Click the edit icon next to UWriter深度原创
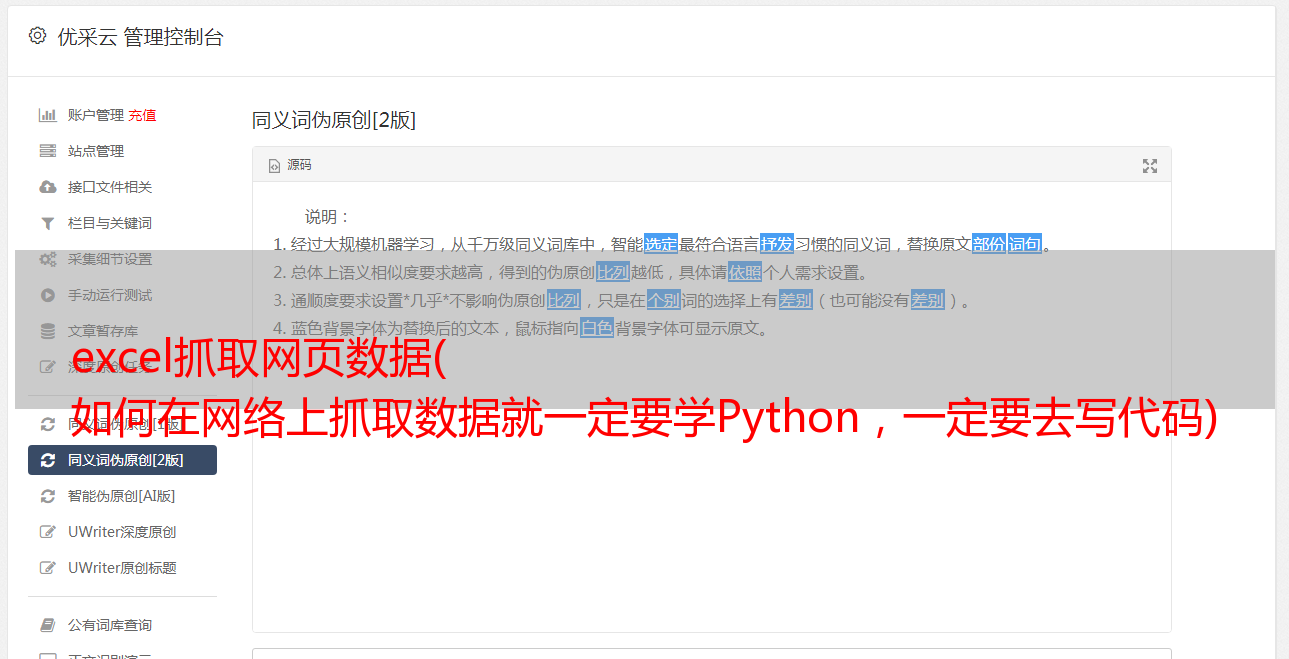Screen dimensions: 1289x659 coord(47,532)
